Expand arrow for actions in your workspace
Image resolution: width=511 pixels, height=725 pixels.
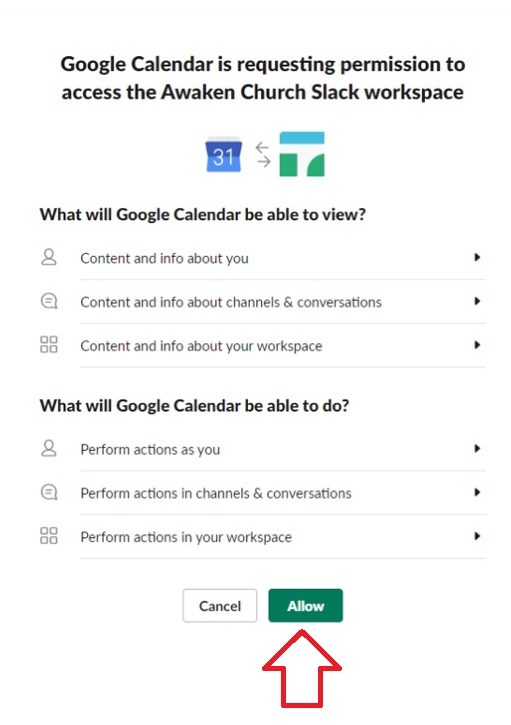477,536
